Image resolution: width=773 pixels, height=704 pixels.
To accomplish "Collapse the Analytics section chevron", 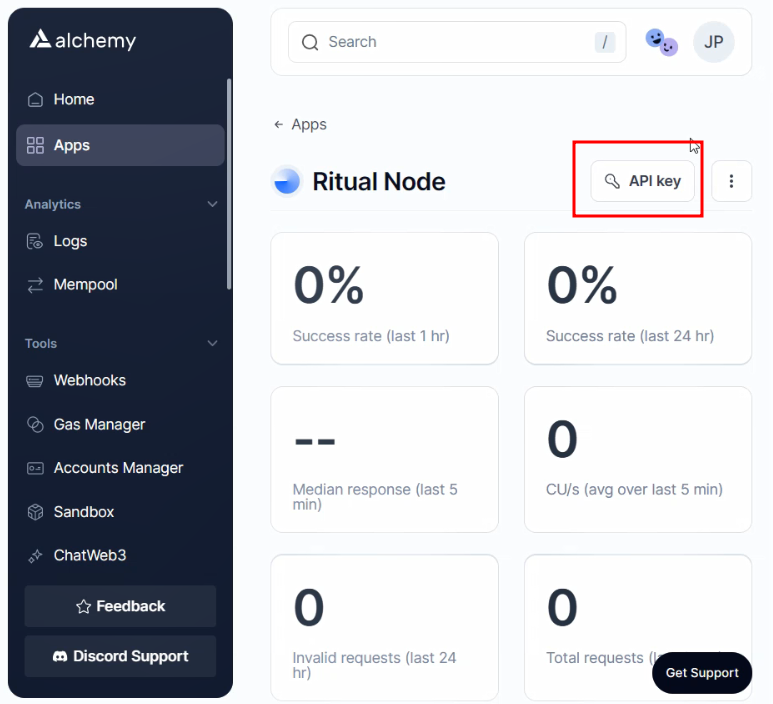I will coord(212,204).
